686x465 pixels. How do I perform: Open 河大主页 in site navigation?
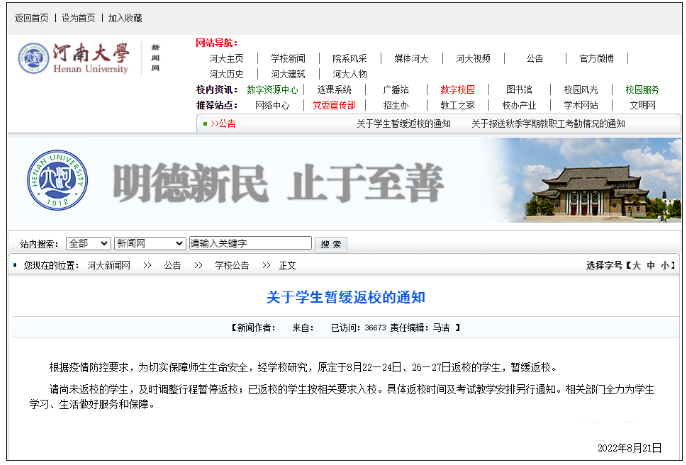[226, 58]
